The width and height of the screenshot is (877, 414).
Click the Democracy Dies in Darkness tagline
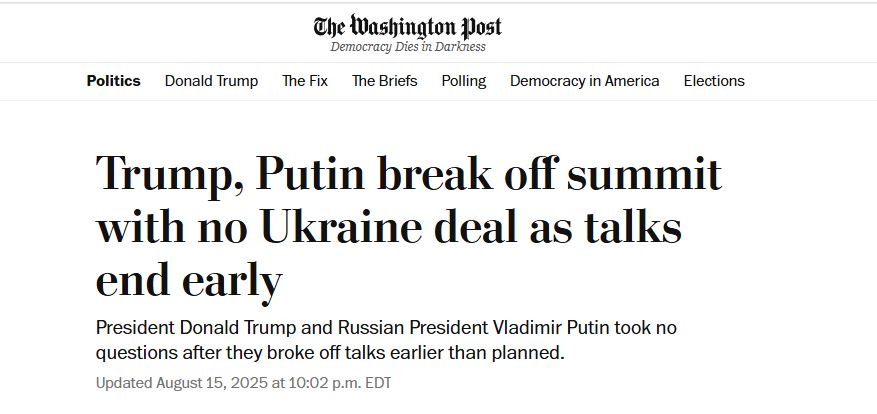(408, 47)
